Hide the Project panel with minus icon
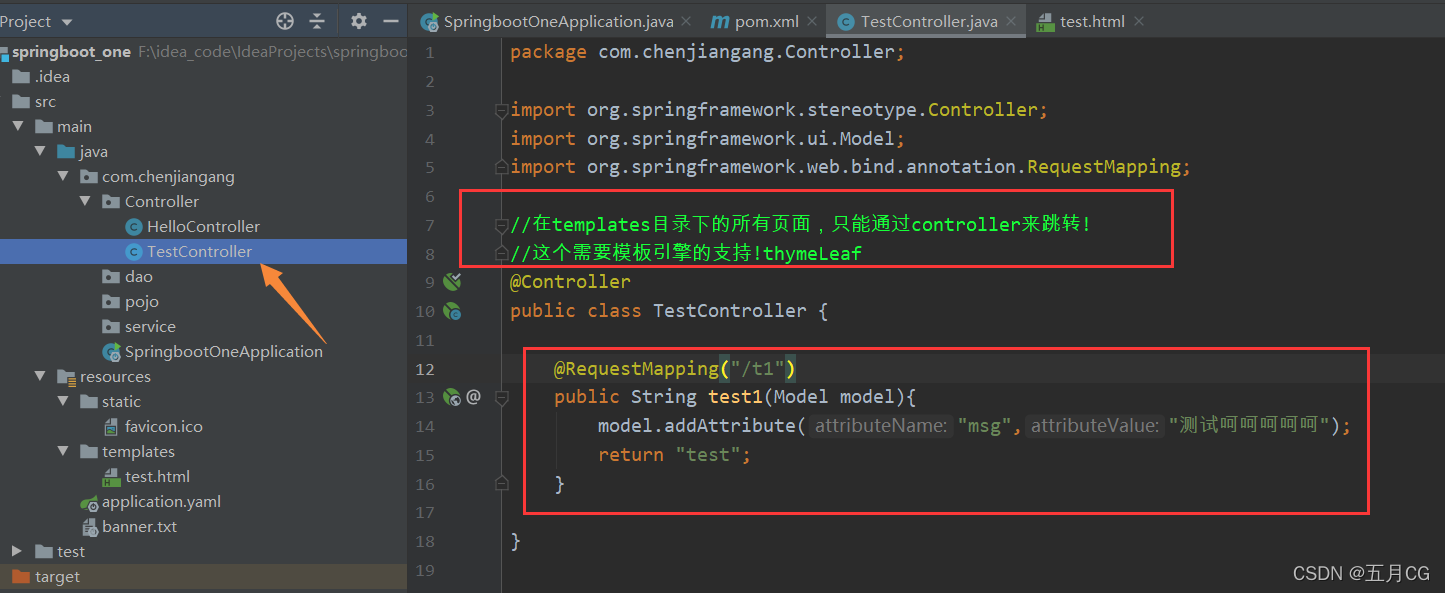 [x=391, y=21]
